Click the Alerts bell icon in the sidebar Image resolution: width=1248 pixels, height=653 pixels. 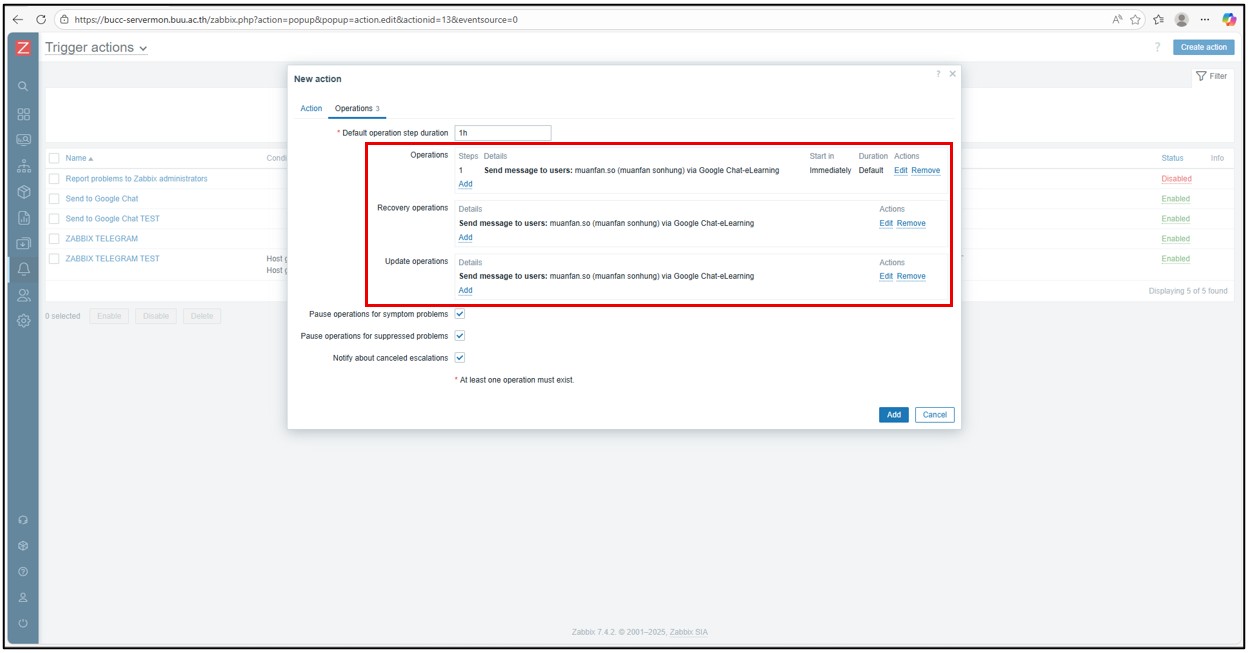24,269
